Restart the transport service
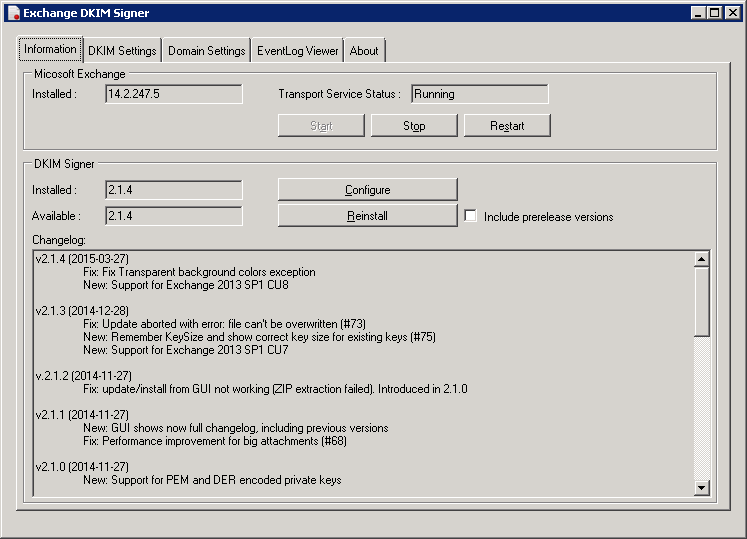This screenshot has height=539, width=747. click(507, 126)
